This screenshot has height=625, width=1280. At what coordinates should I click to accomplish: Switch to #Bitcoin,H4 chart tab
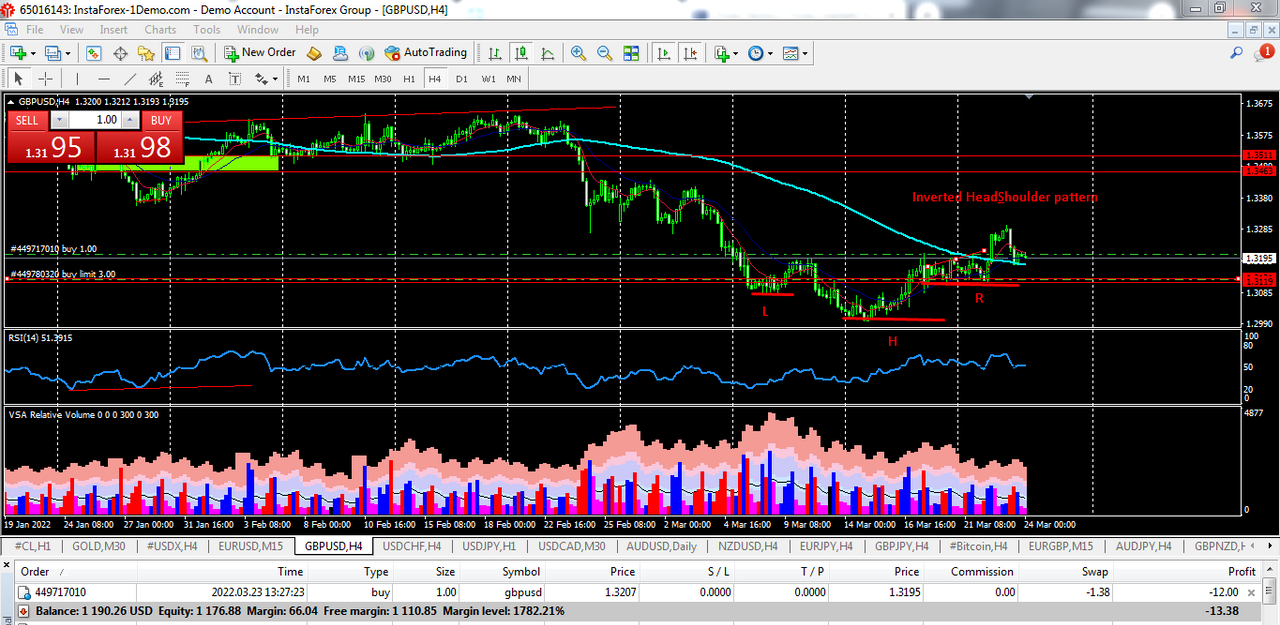[x=978, y=546]
